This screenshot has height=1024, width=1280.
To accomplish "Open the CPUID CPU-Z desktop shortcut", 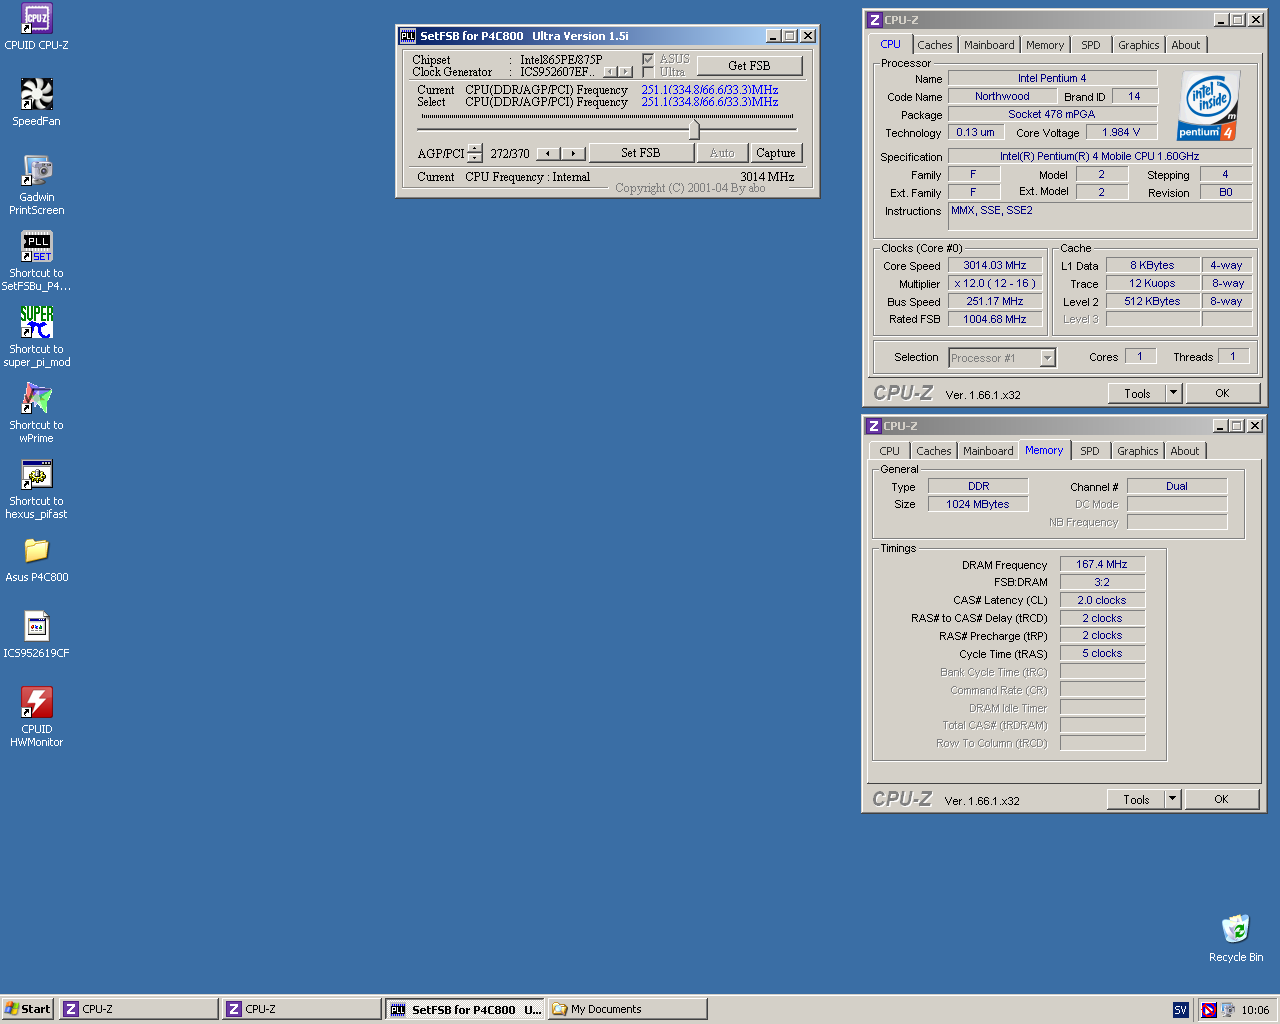I will tap(37, 18).
